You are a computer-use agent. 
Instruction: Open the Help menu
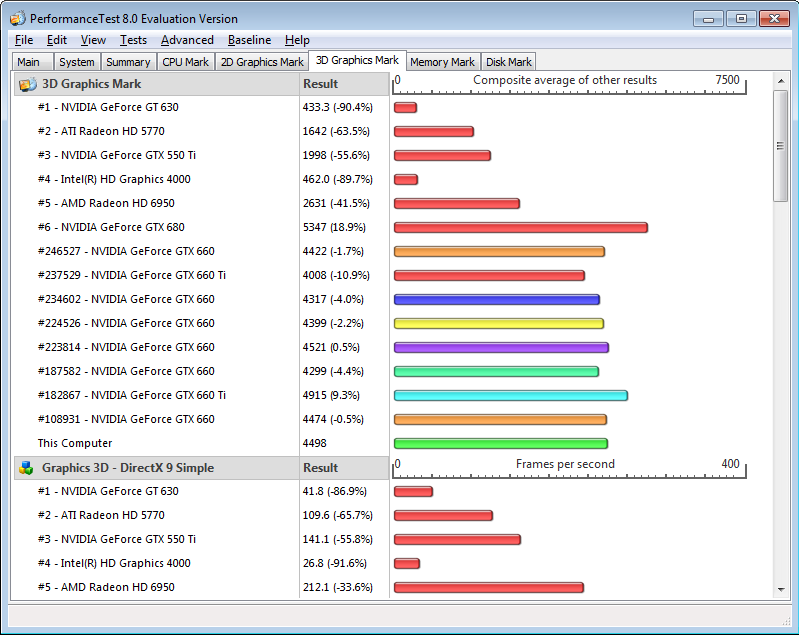(297, 40)
